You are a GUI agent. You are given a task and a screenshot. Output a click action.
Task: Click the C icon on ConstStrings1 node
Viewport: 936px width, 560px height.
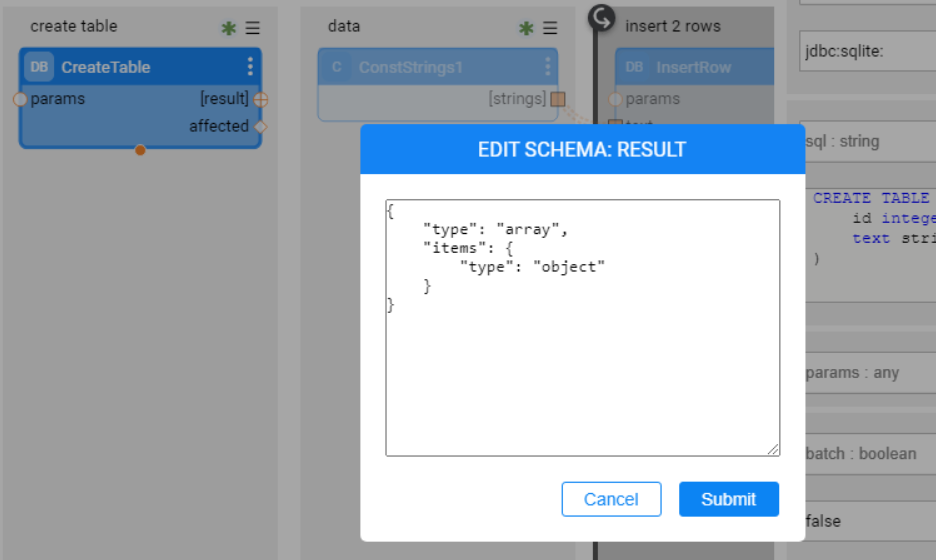pyautogui.click(x=336, y=67)
